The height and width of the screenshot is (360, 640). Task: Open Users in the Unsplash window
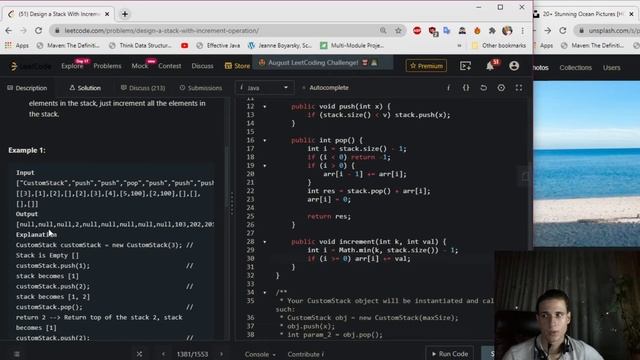[x=611, y=68]
